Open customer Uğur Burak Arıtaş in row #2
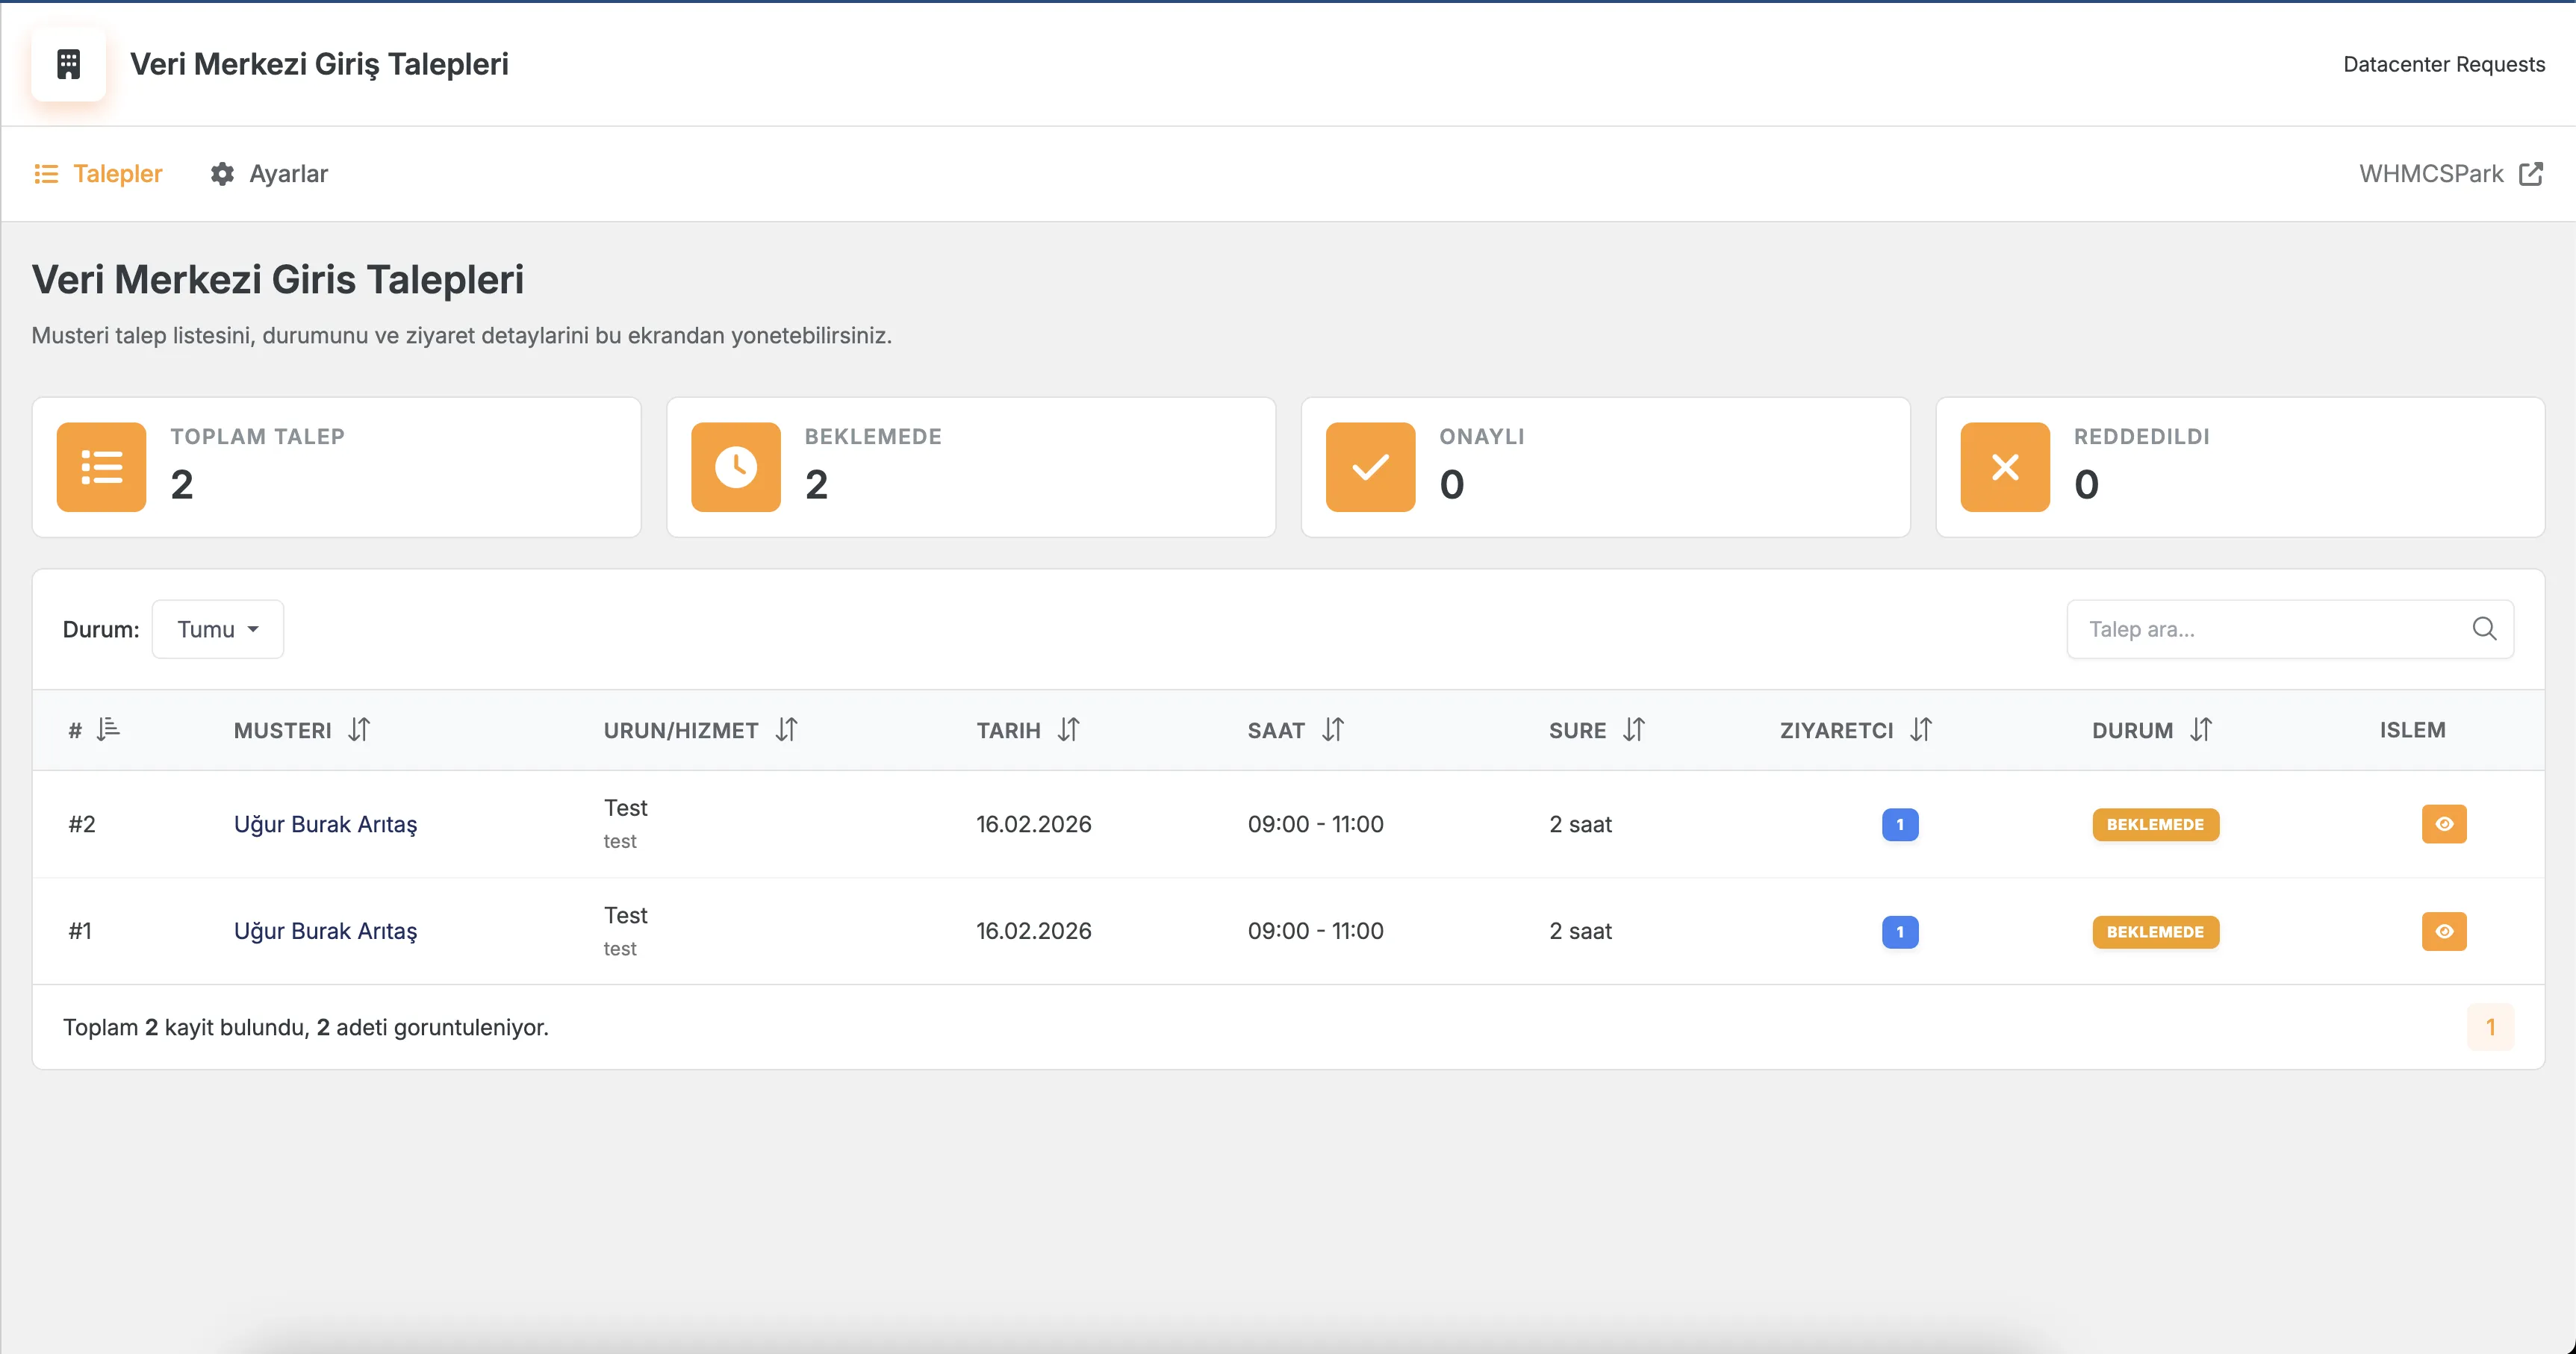 (x=325, y=824)
